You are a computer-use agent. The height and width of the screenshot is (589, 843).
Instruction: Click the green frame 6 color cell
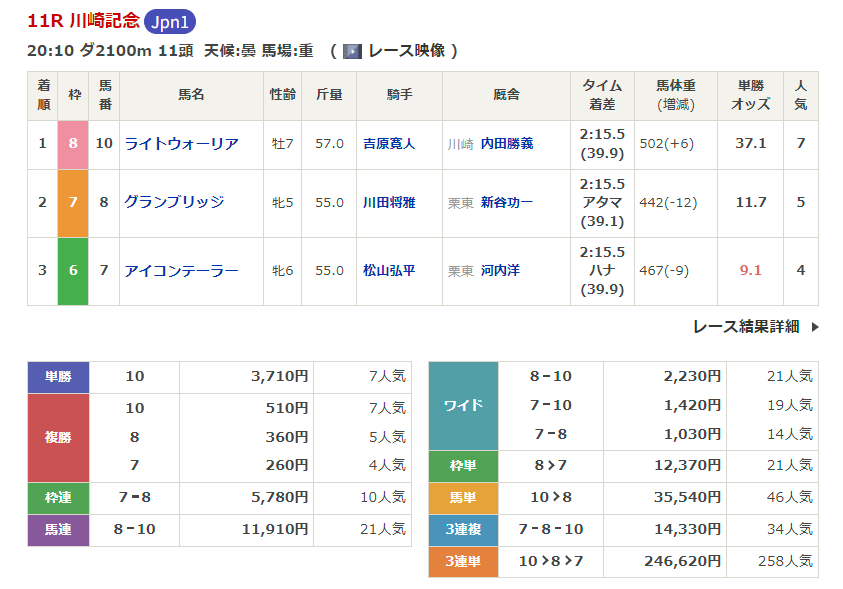pyautogui.click(x=73, y=271)
